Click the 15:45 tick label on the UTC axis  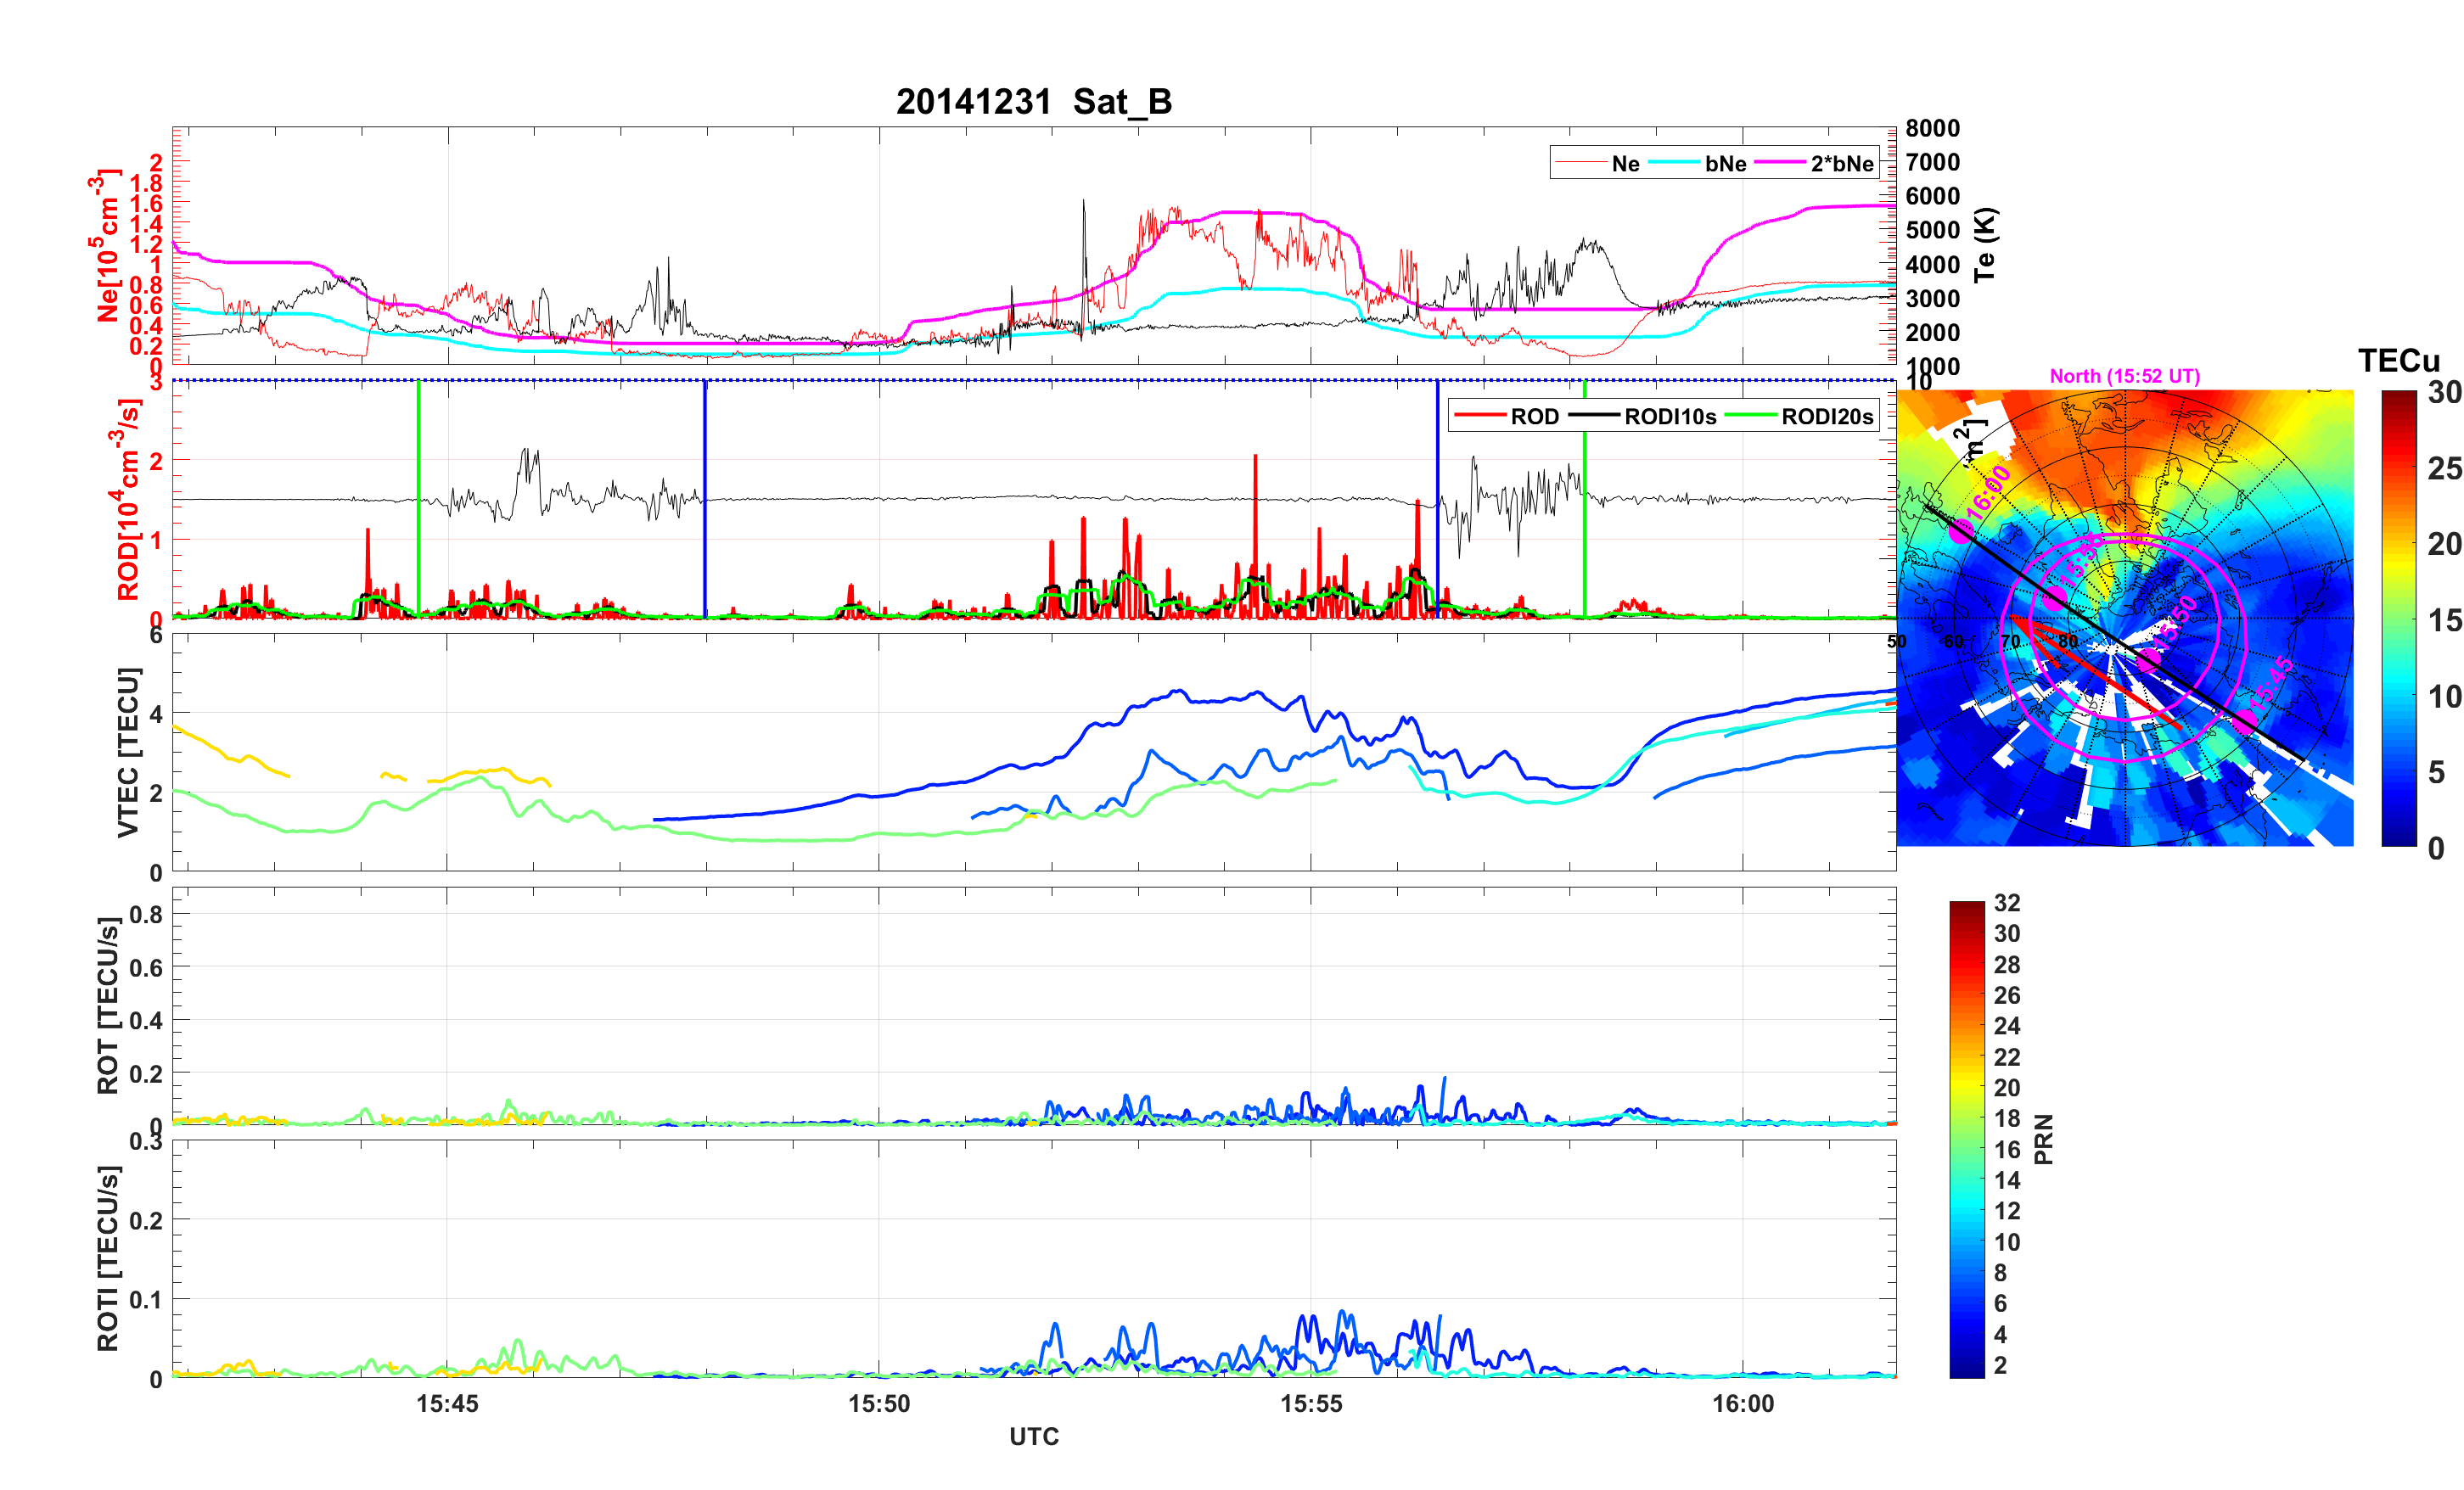(x=447, y=1403)
